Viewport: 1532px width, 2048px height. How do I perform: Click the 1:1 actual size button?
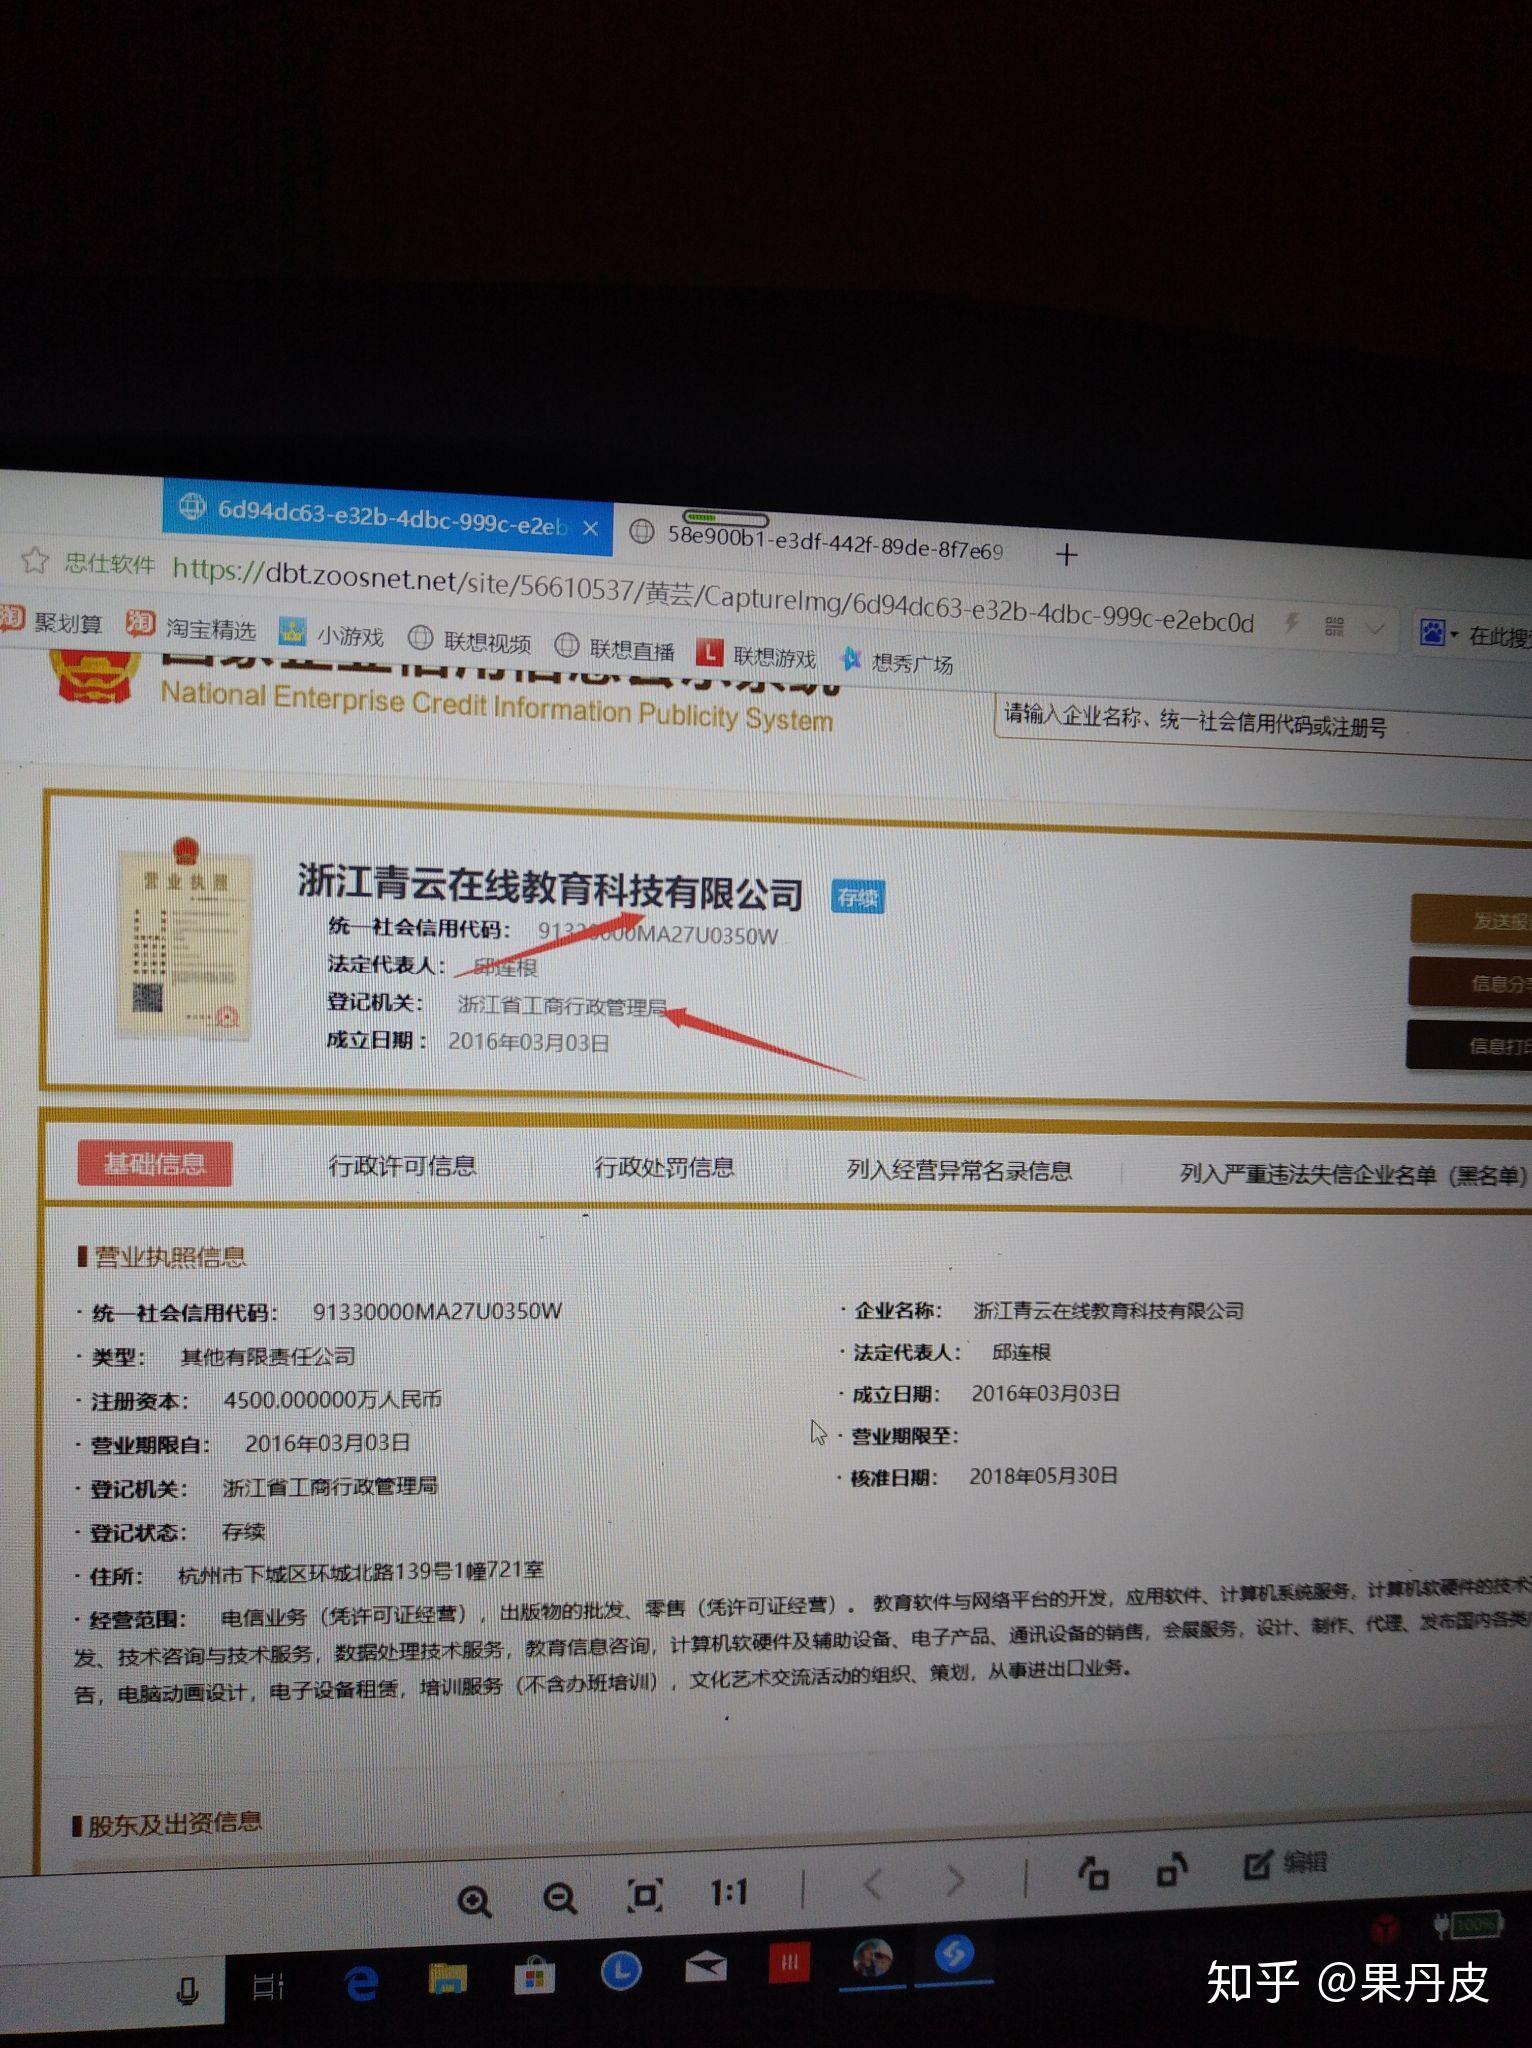point(729,1892)
